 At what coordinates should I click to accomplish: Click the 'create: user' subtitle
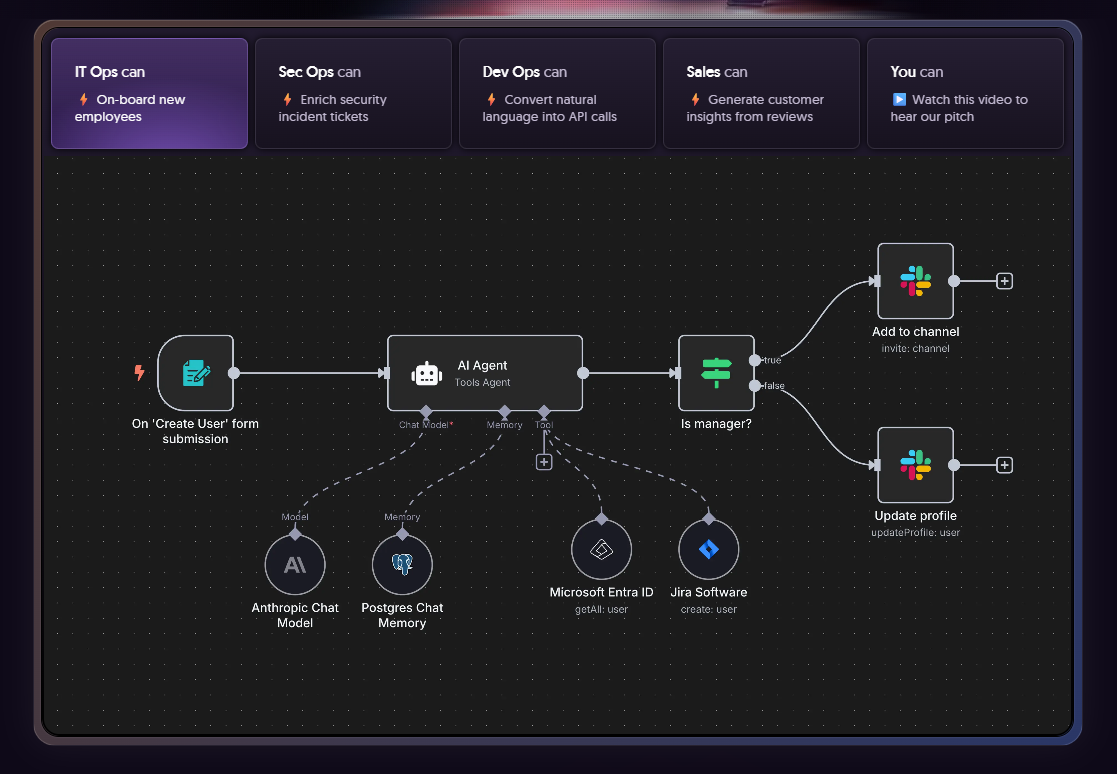[x=709, y=610]
